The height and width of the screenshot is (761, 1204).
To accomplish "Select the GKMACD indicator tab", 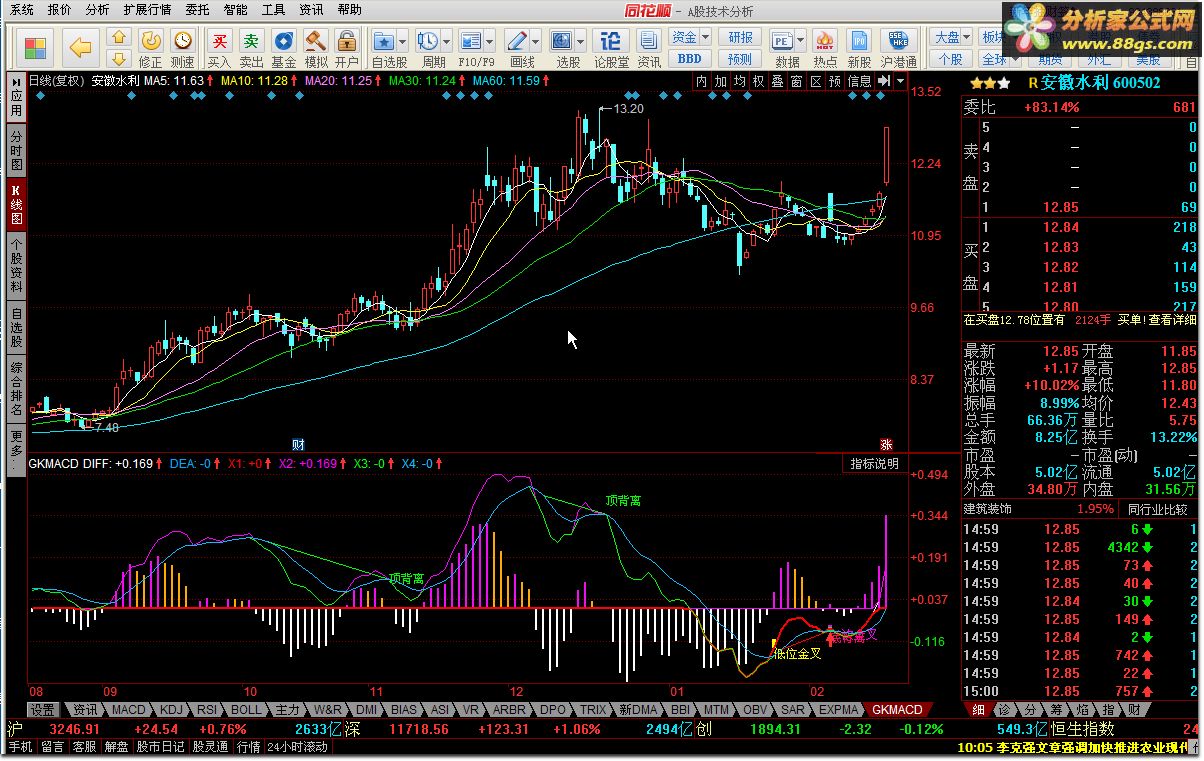I will click(897, 709).
